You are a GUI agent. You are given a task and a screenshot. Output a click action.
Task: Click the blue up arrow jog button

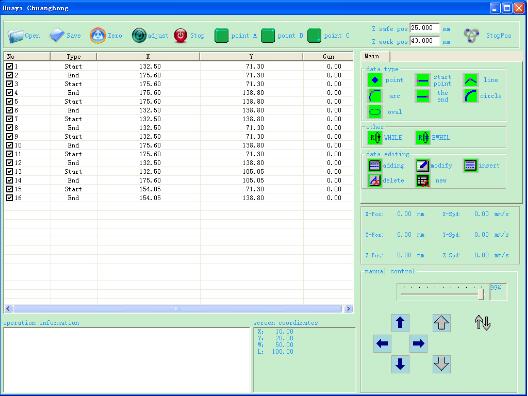(x=400, y=323)
